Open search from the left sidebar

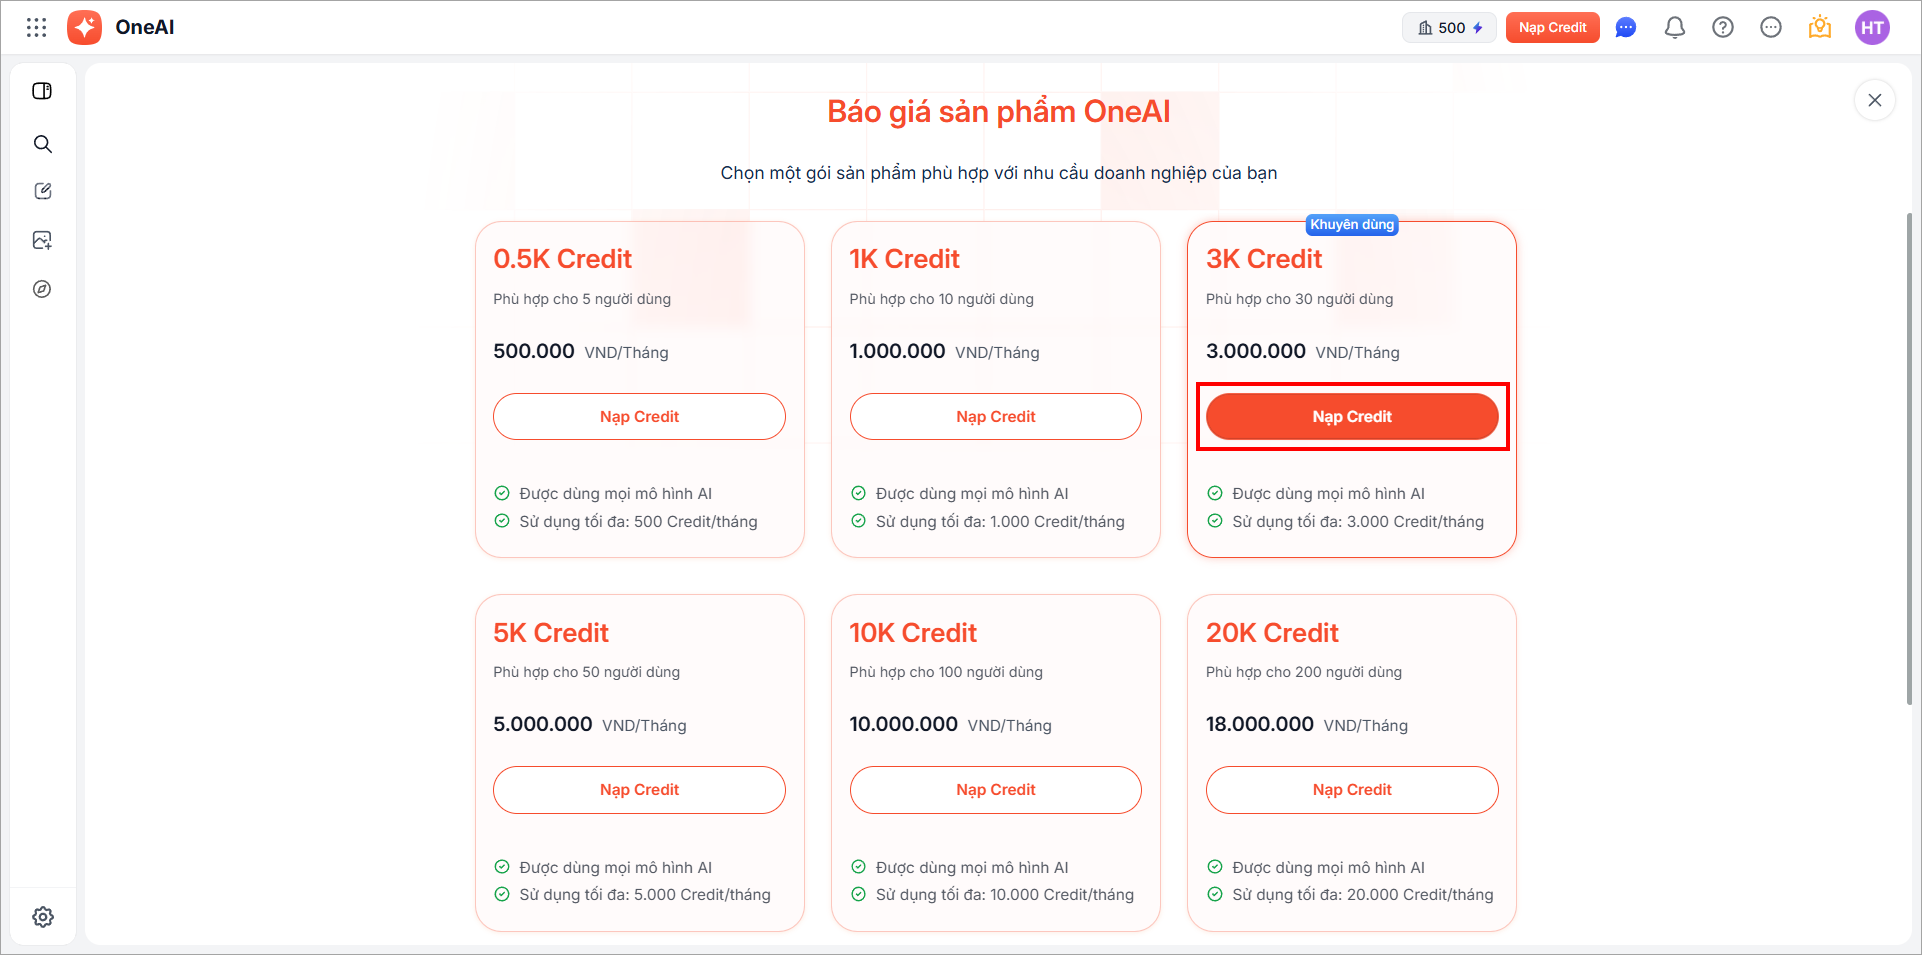tap(42, 144)
